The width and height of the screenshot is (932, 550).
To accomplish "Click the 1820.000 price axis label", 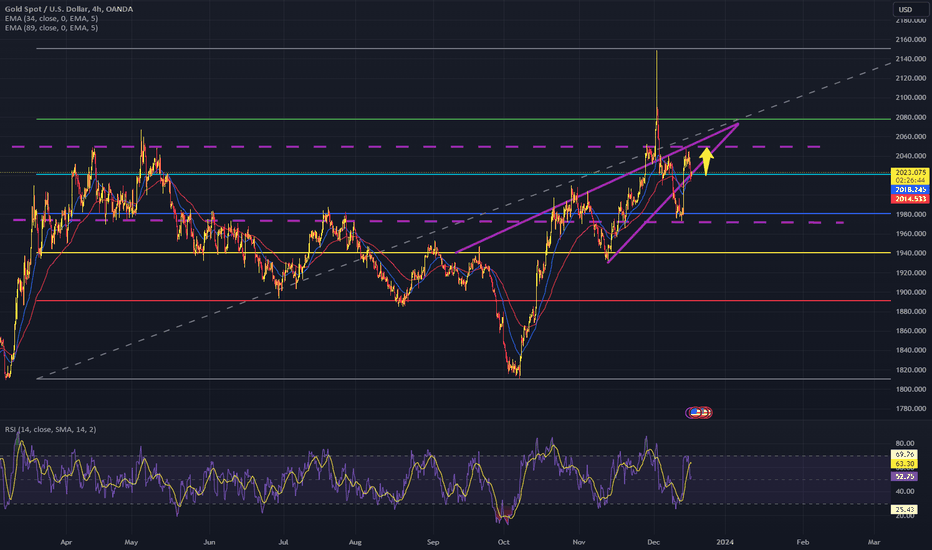I will point(911,370).
